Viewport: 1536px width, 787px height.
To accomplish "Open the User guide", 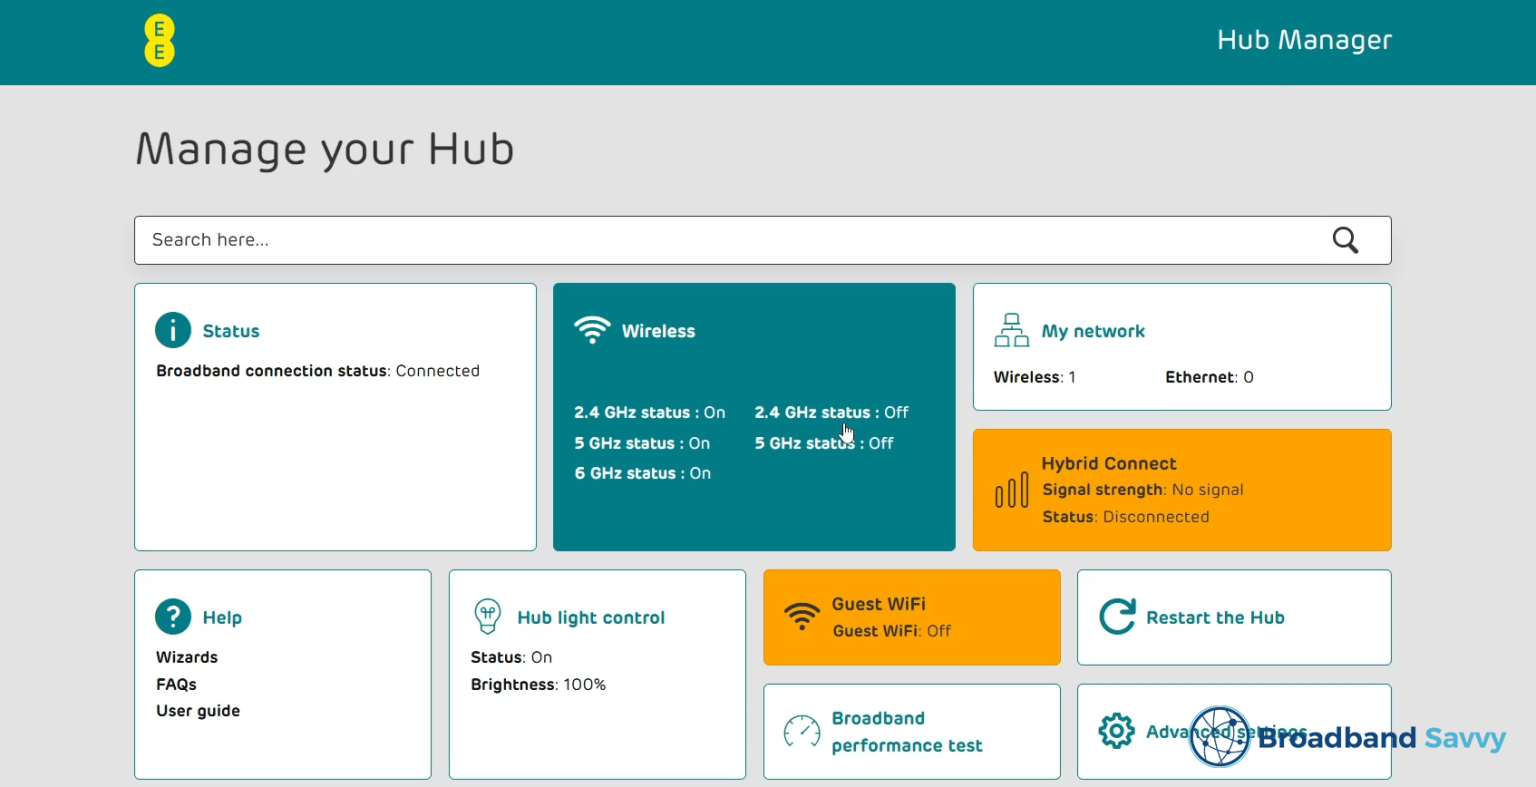I will pos(197,710).
